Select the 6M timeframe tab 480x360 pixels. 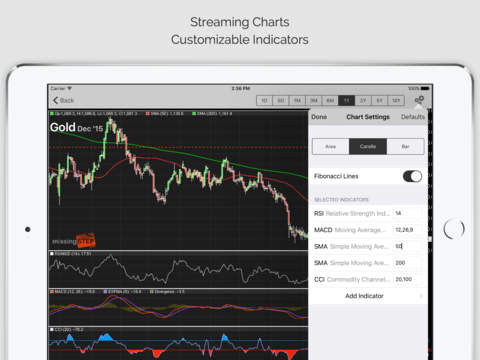[x=330, y=100]
